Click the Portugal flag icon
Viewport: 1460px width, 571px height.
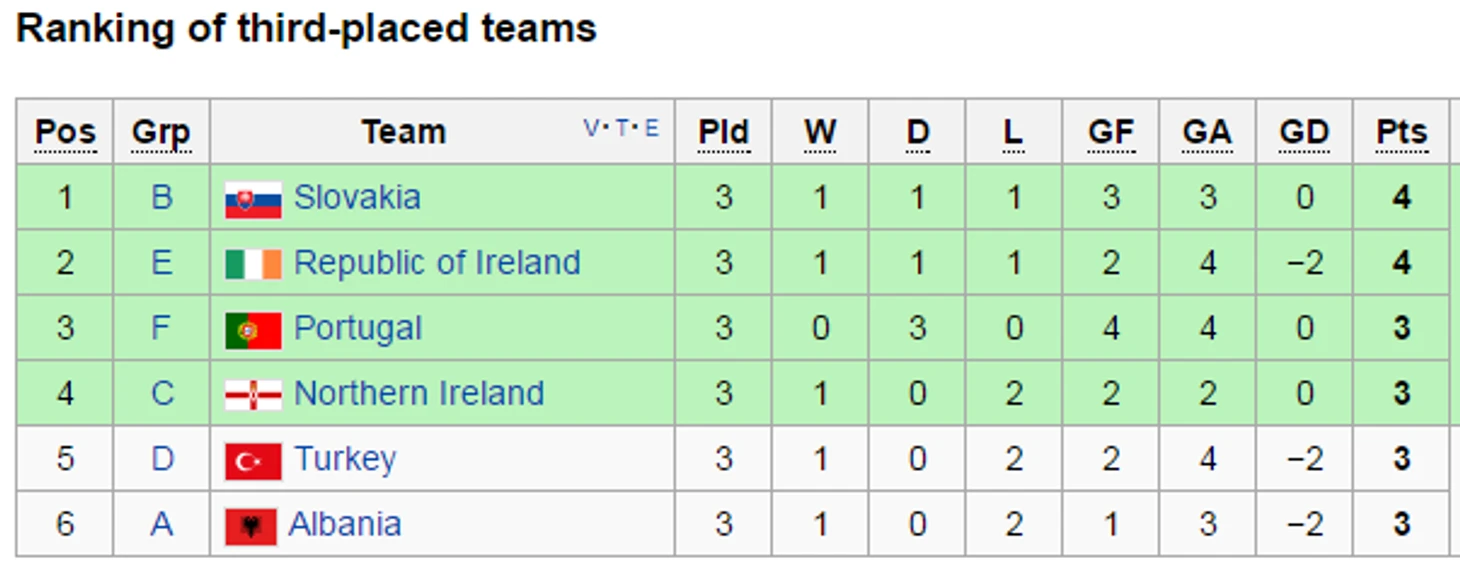[253, 330]
